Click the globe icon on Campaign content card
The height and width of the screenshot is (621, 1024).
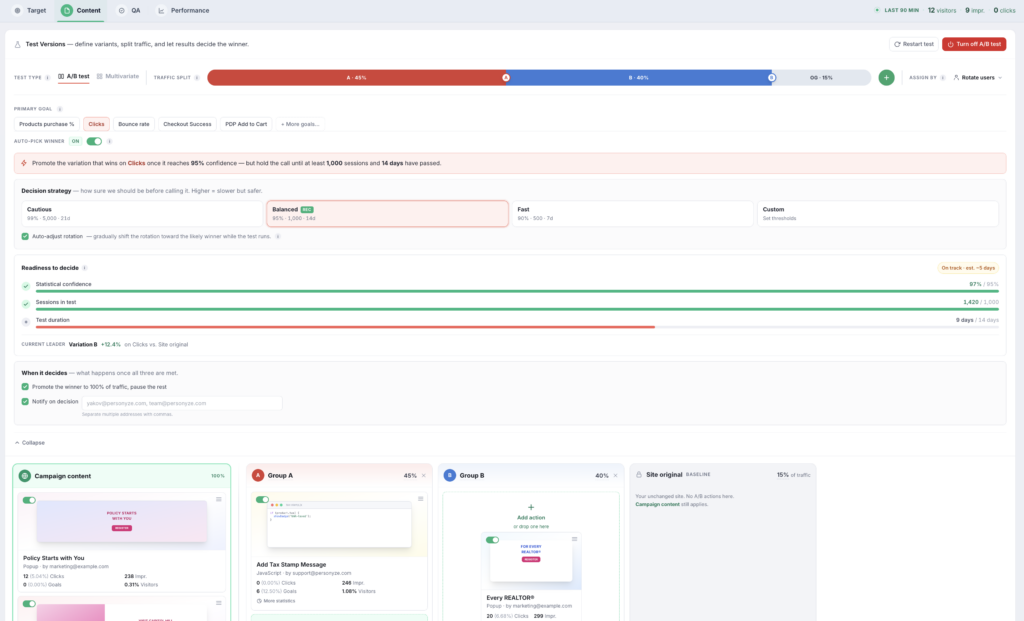pyautogui.click(x=25, y=476)
